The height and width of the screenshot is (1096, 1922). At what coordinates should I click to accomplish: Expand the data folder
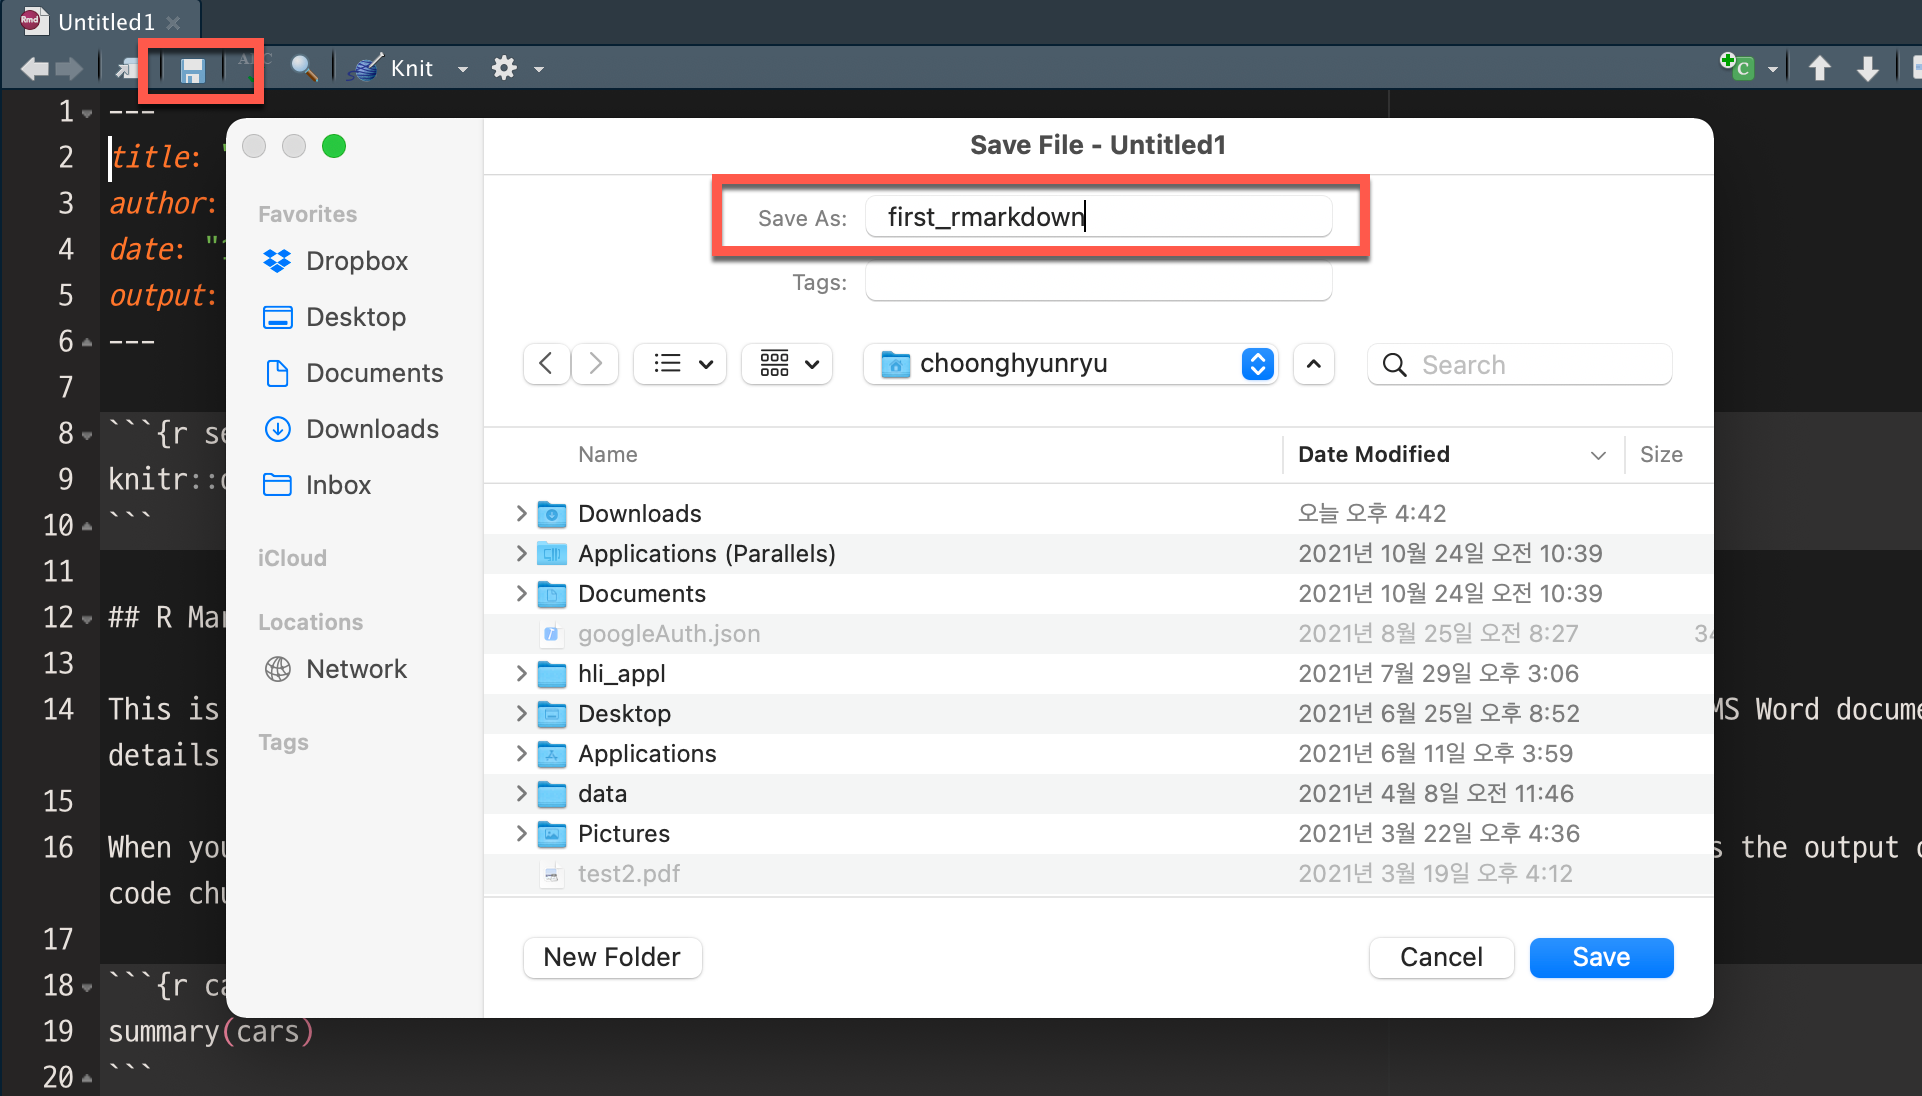(521, 793)
